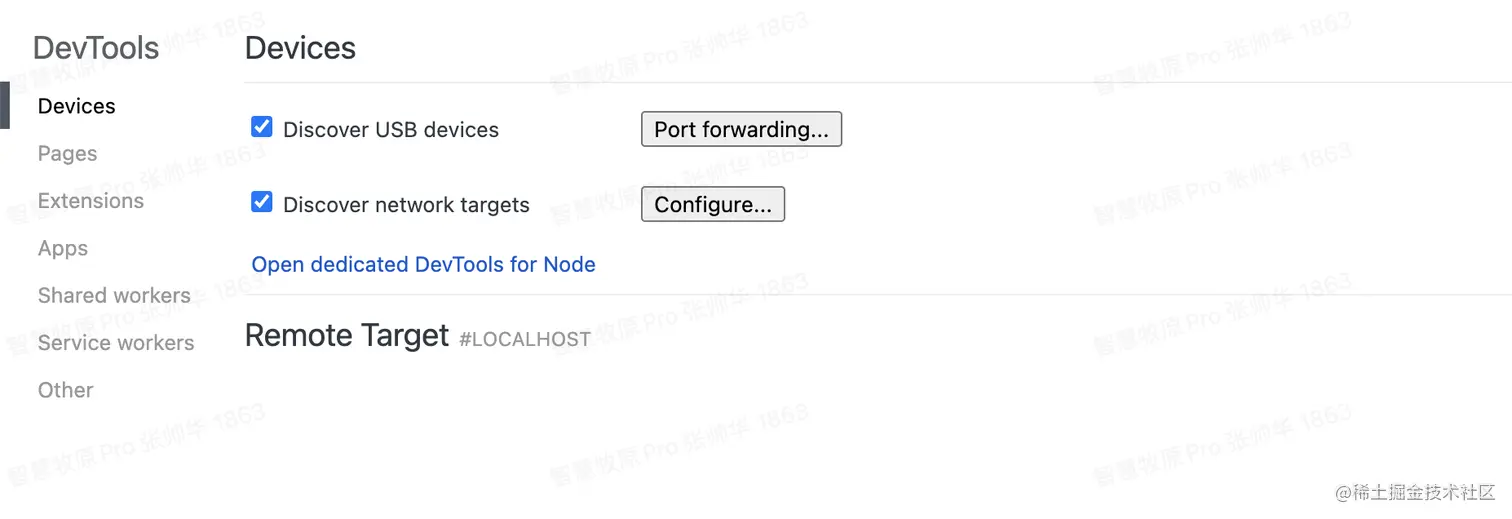Show the Shared workers list
The width and height of the screenshot is (1512, 519).
pyautogui.click(x=114, y=295)
